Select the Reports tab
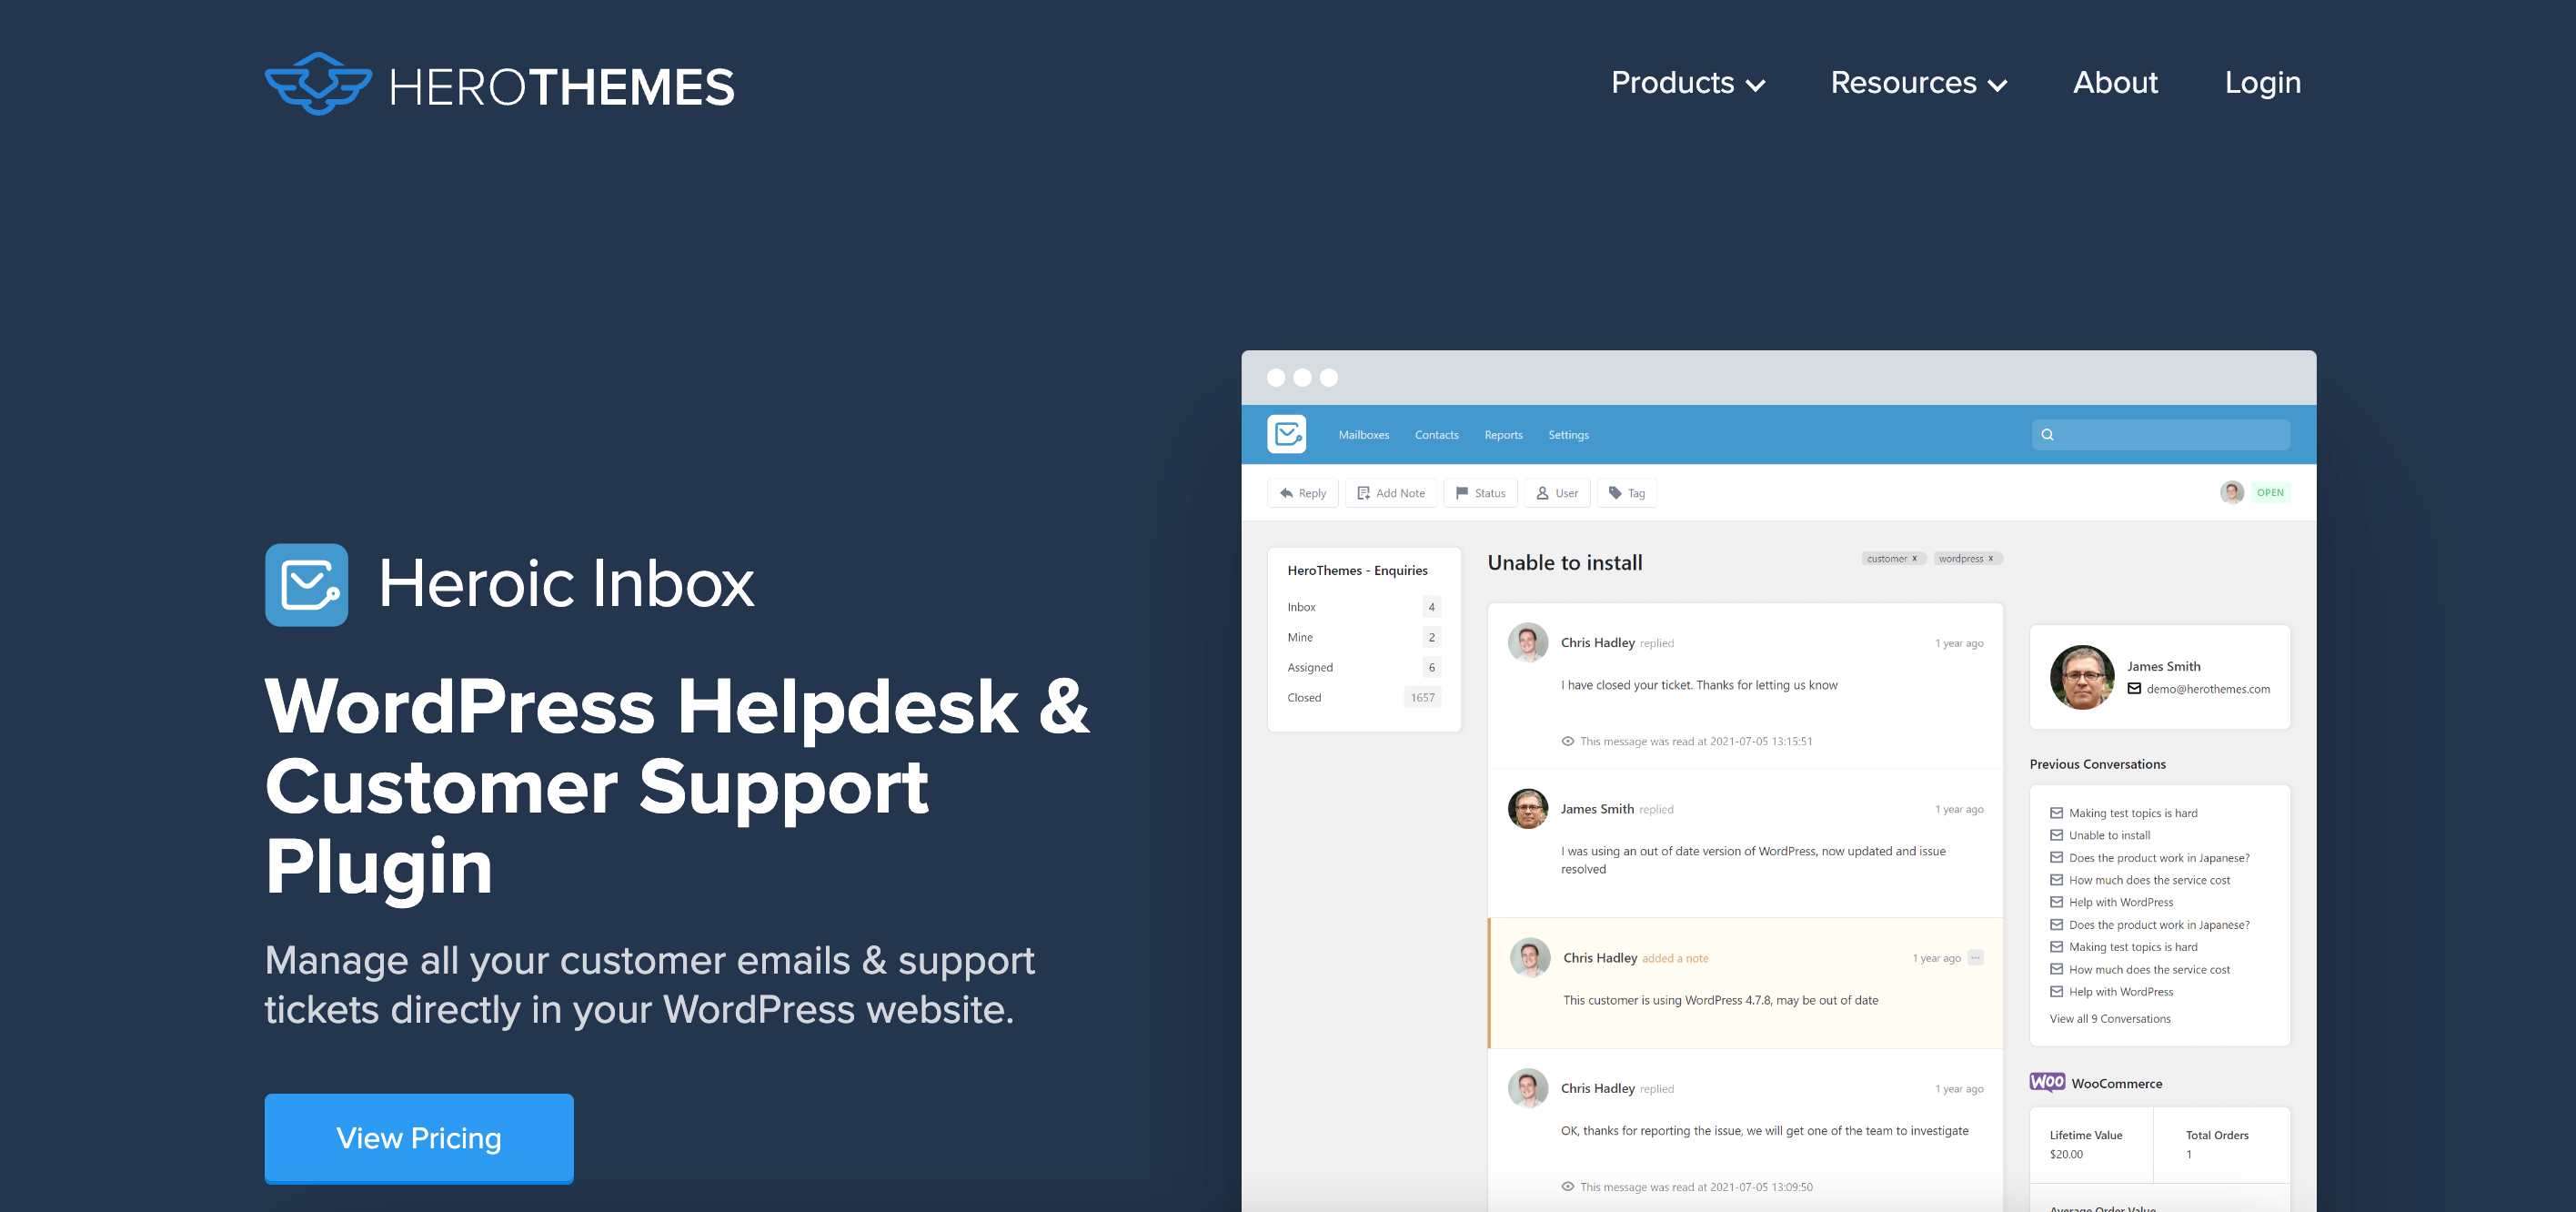This screenshot has width=2576, height=1212. [x=1504, y=434]
